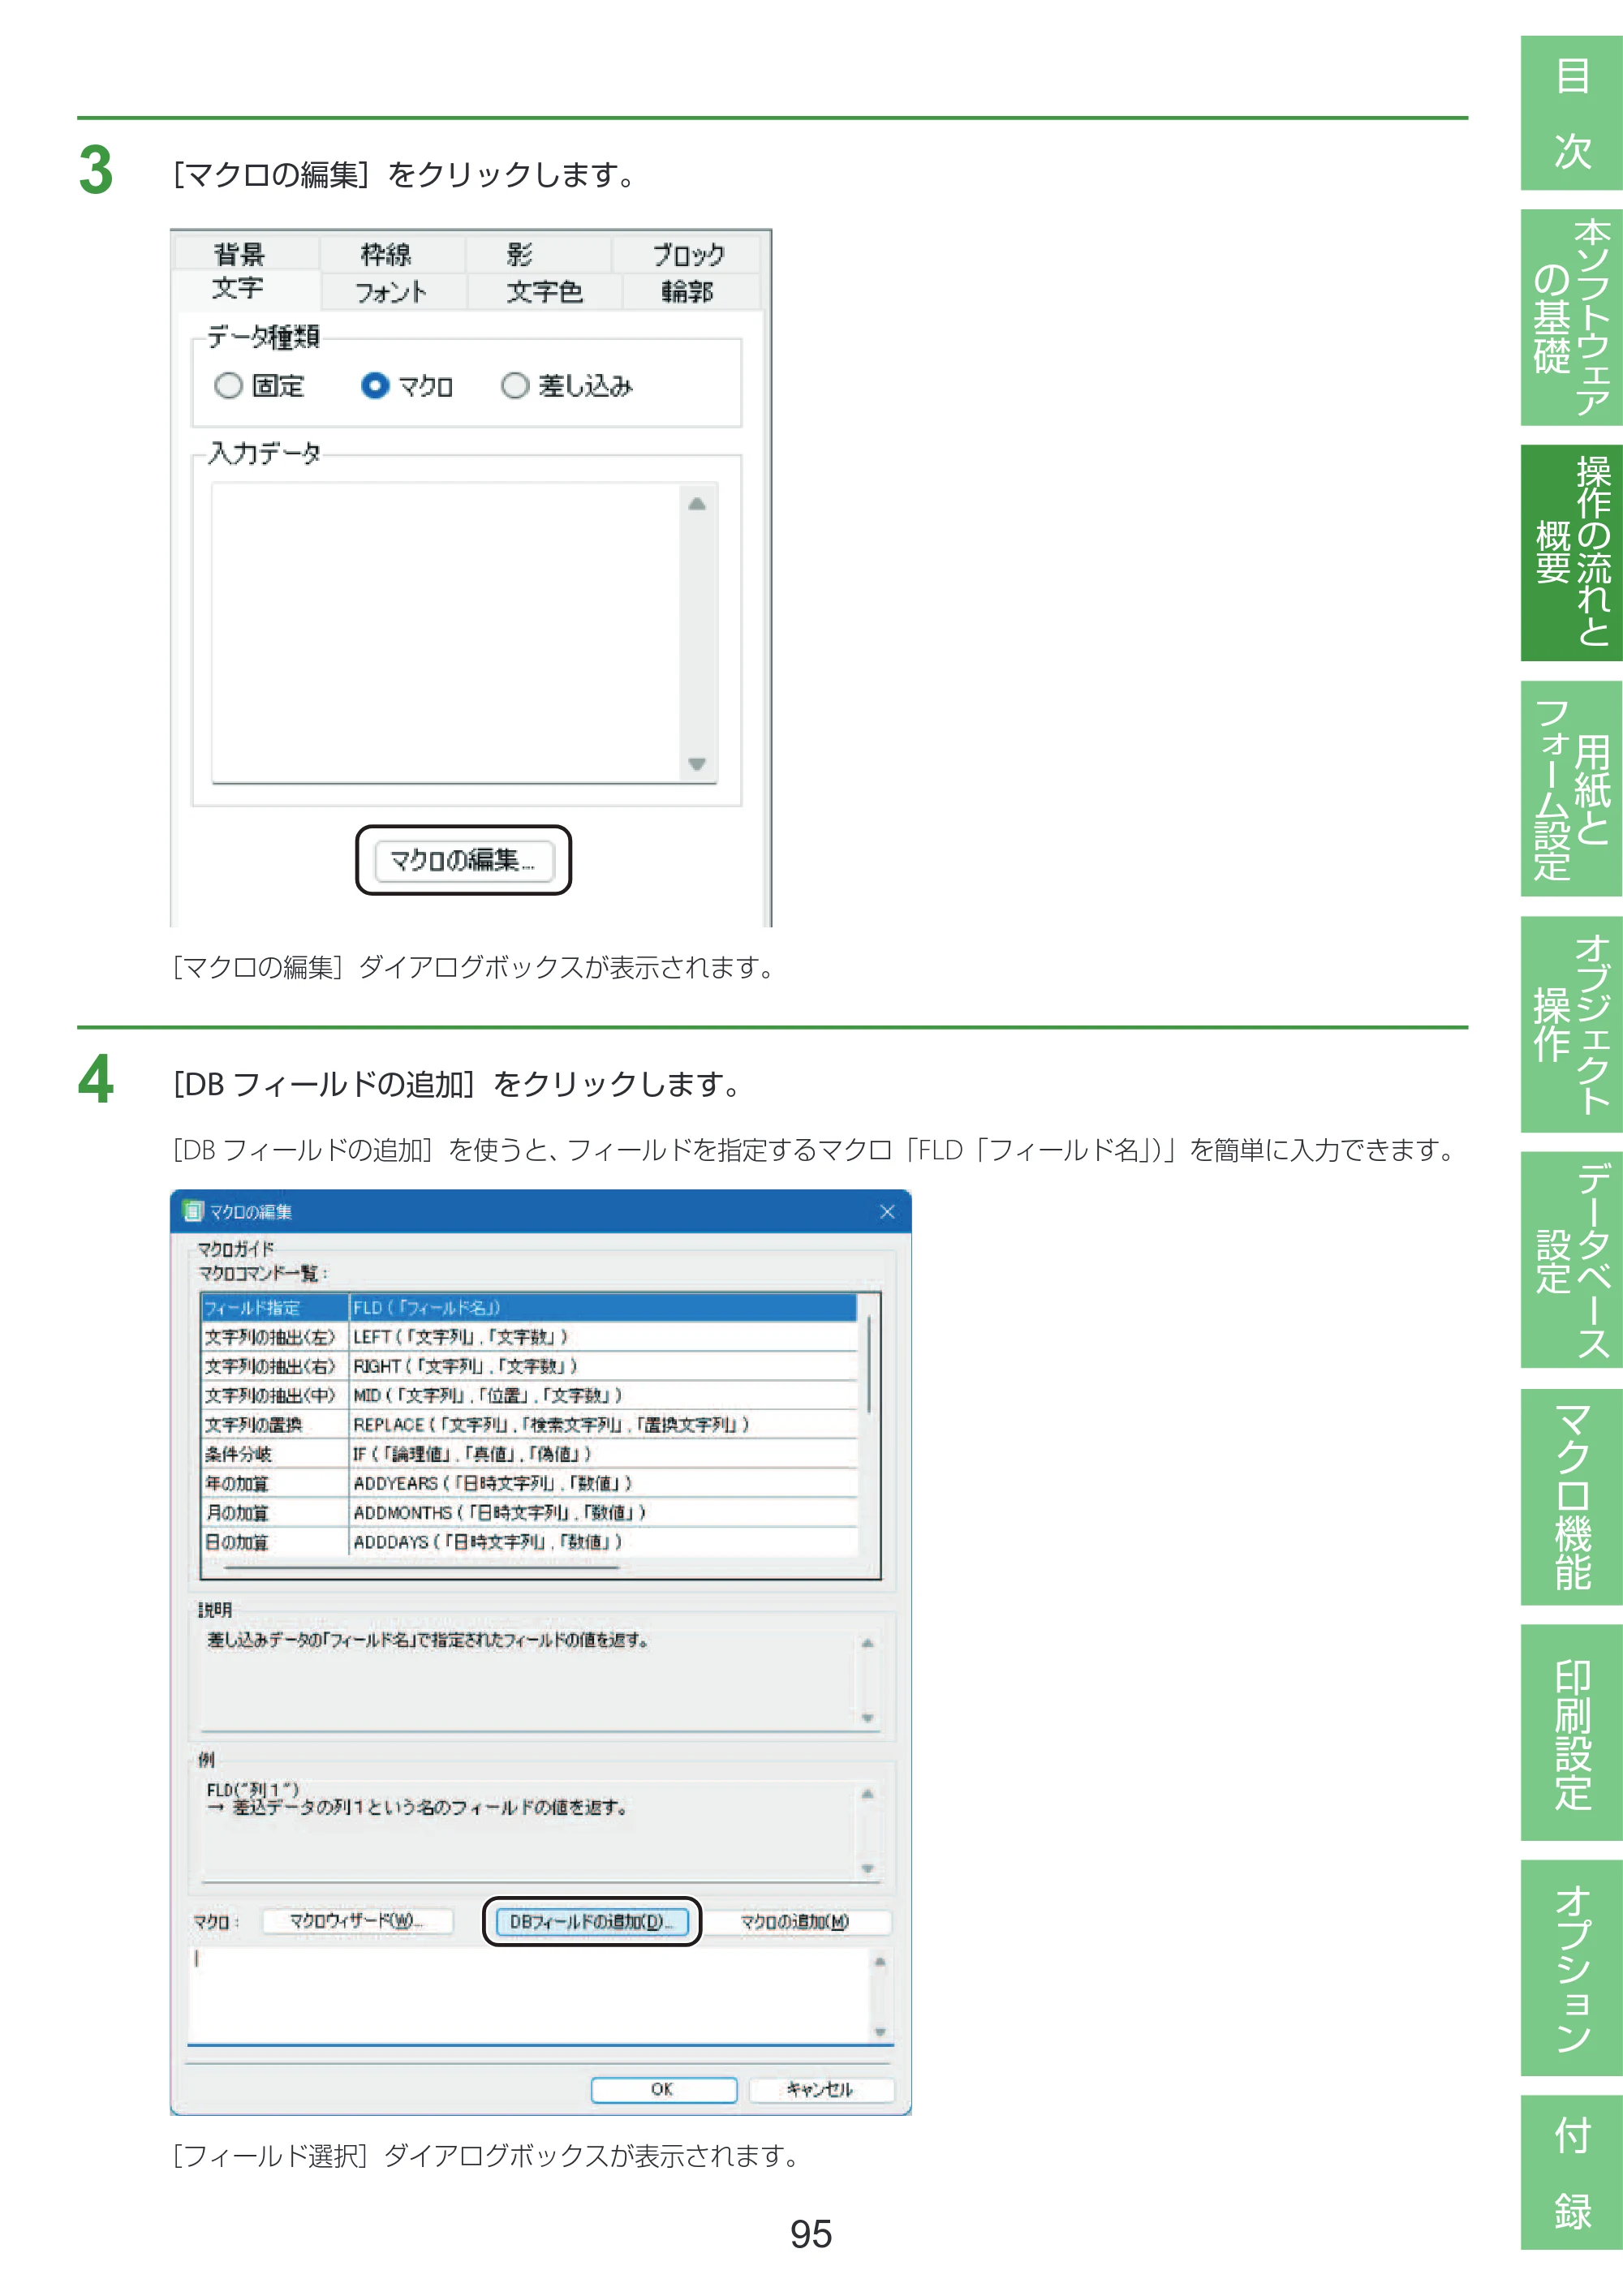Image resolution: width=1623 pixels, height=2296 pixels.
Task: Select the フィールド指定 FLD row
Action: (529, 1307)
